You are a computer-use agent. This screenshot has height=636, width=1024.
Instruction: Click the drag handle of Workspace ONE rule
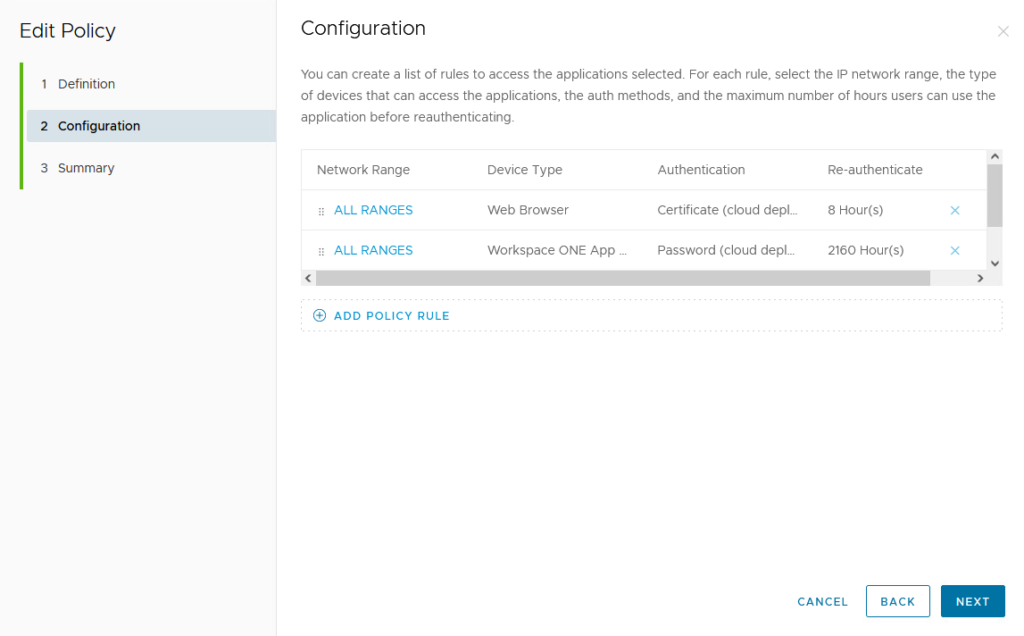pyautogui.click(x=321, y=252)
